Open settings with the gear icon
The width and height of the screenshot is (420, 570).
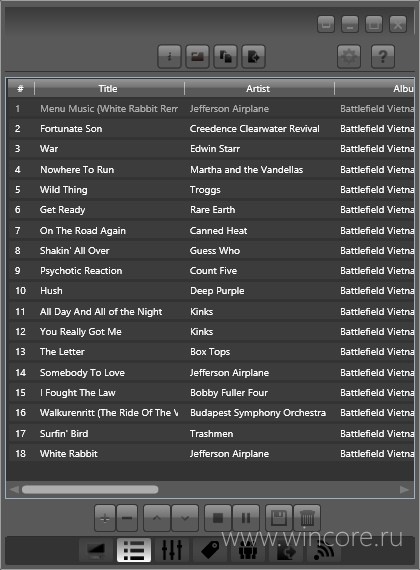(x=349, y=56)
